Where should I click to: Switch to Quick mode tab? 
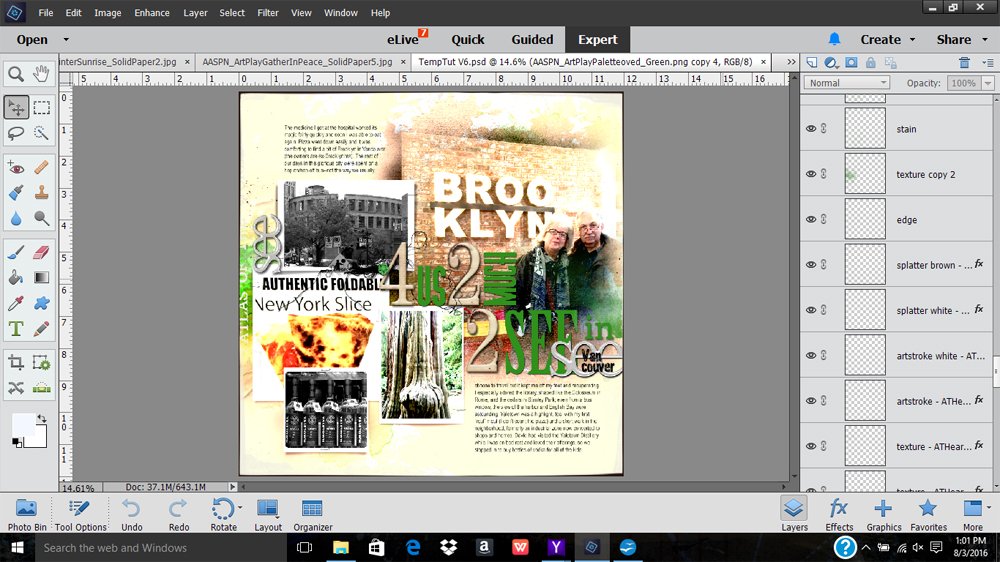[x=467, y=40]
